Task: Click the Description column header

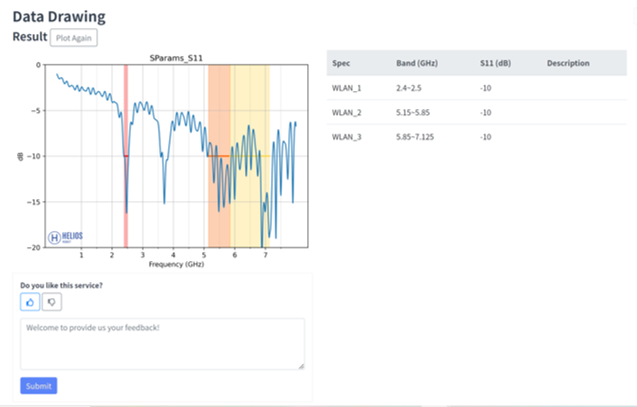Action: [x=568, y=64]
